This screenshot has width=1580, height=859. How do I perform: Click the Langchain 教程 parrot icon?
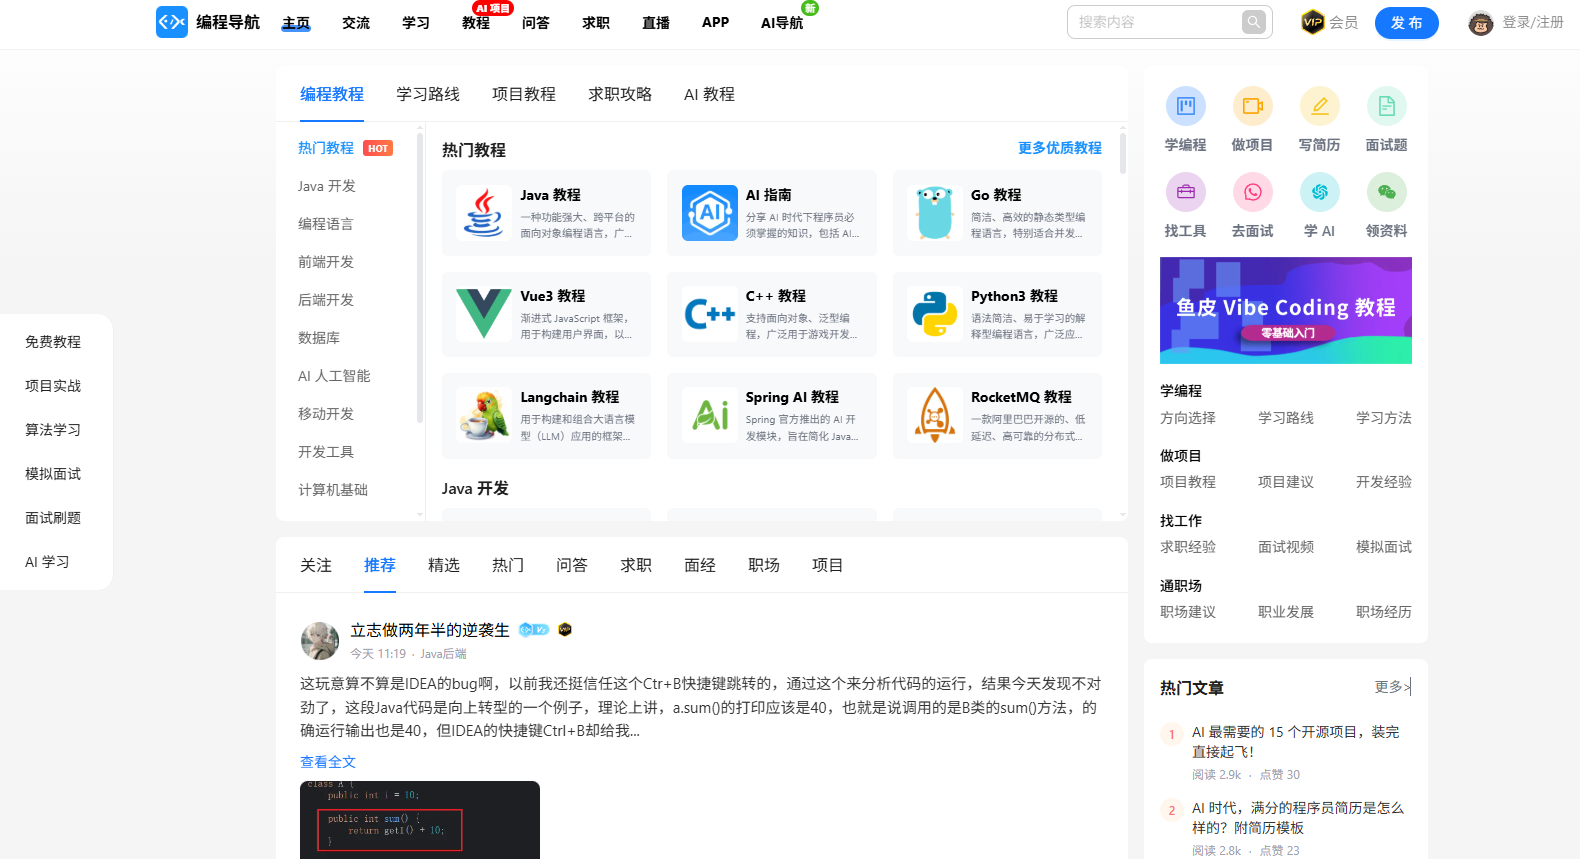point(484,415)
